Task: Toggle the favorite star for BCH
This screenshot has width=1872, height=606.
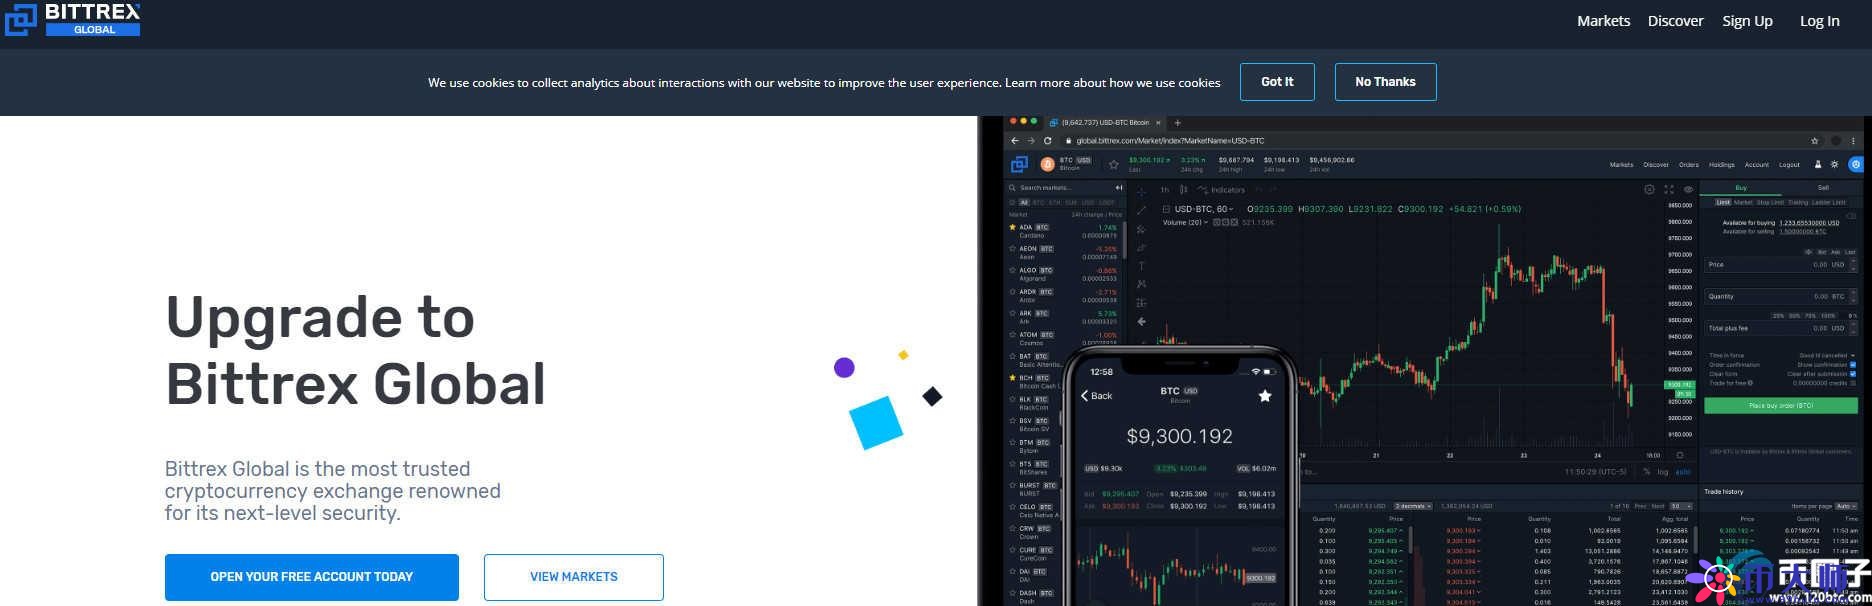Action: (x=1012, y=378)
